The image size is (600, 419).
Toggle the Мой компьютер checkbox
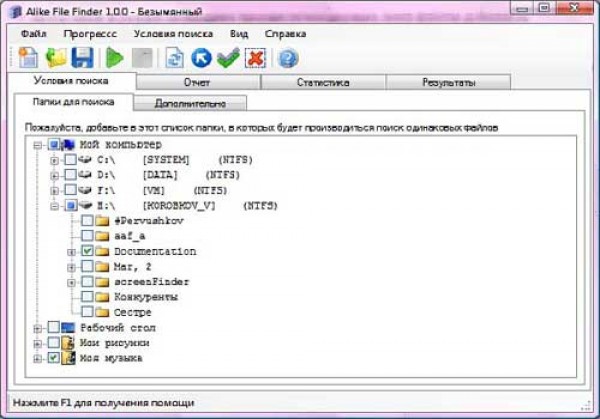[54, 145]
